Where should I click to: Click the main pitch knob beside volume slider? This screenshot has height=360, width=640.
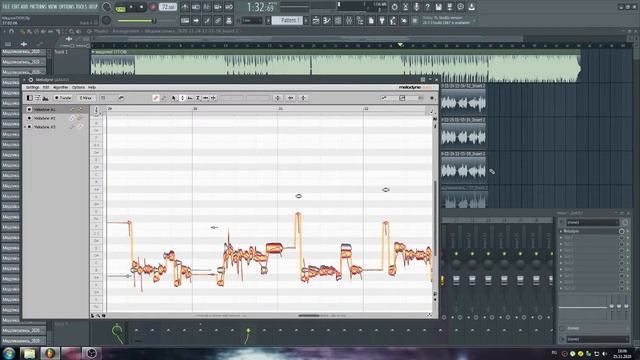106,20
